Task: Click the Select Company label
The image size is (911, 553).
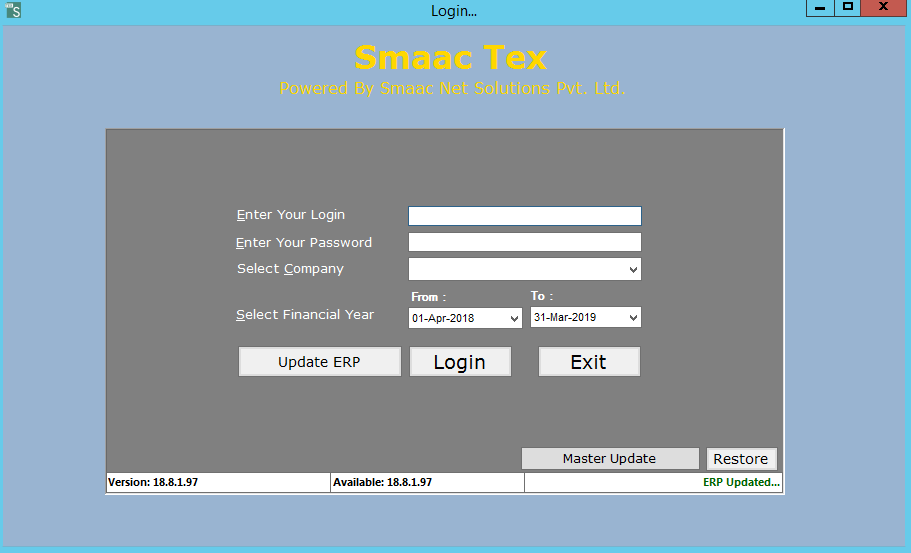Action: (290, 269)
